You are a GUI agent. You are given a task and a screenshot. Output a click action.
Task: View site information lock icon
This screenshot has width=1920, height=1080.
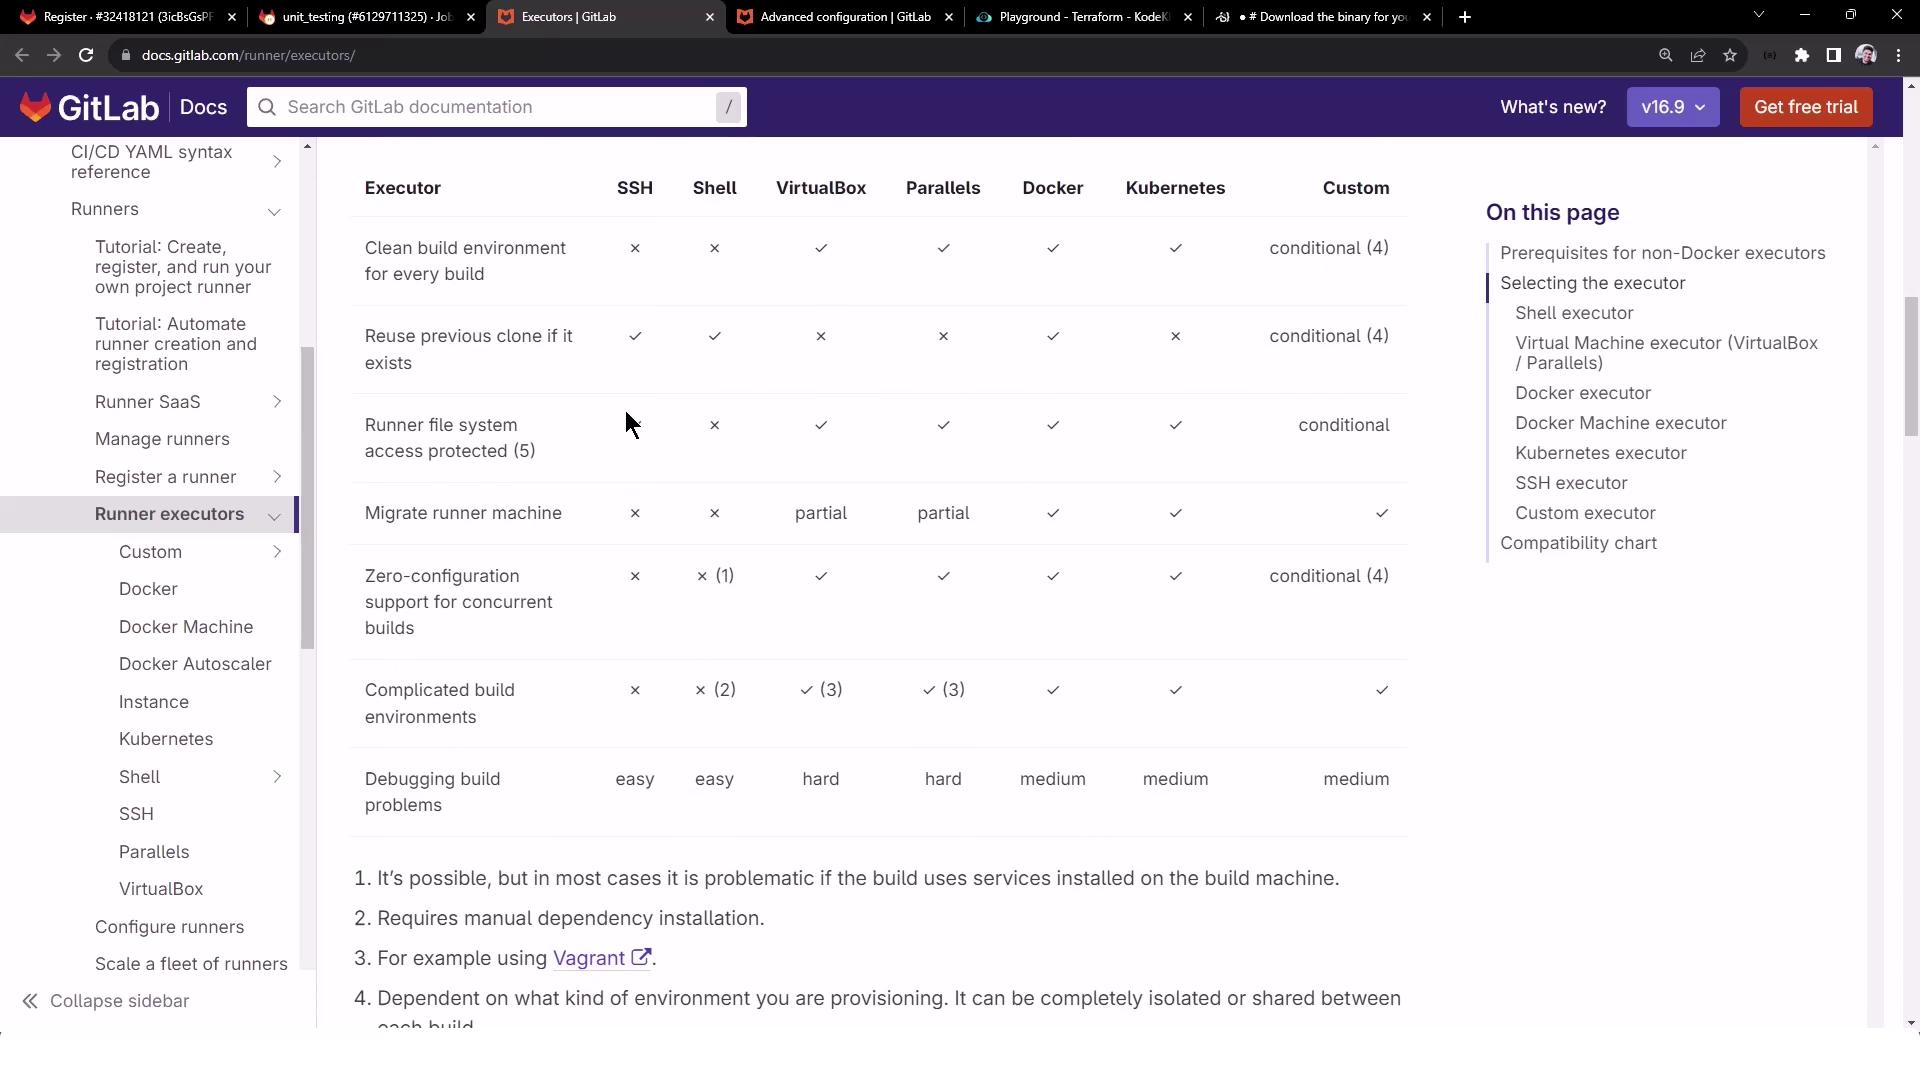(125, 55)
